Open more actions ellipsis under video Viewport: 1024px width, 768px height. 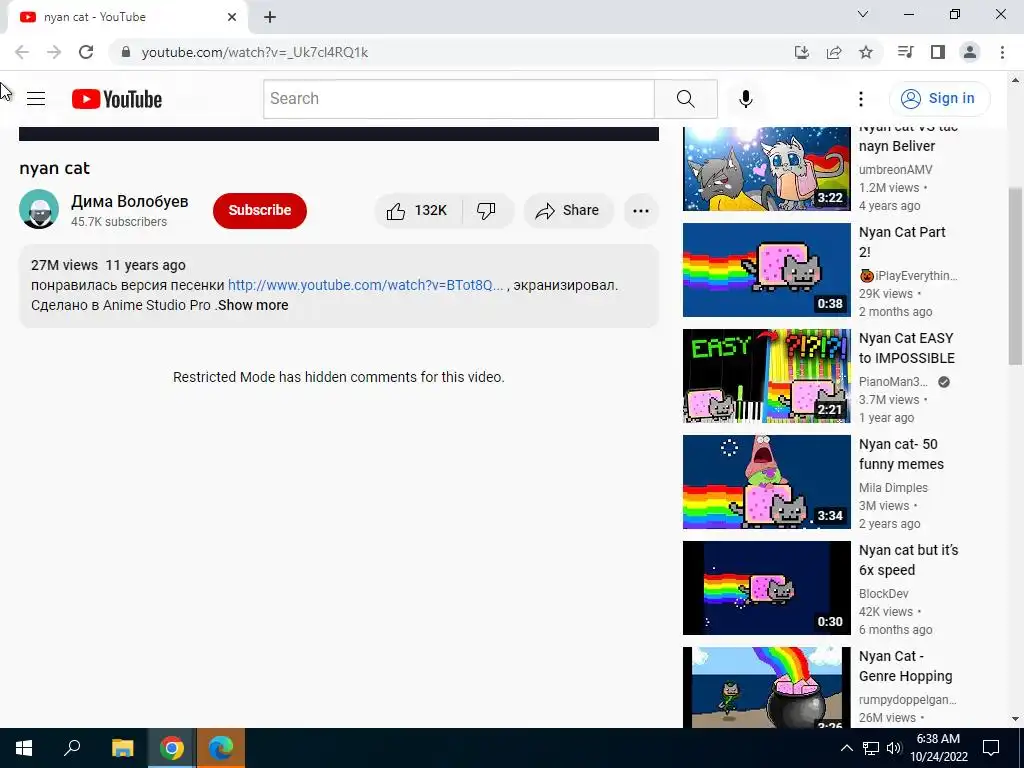(x=641, y=210)
